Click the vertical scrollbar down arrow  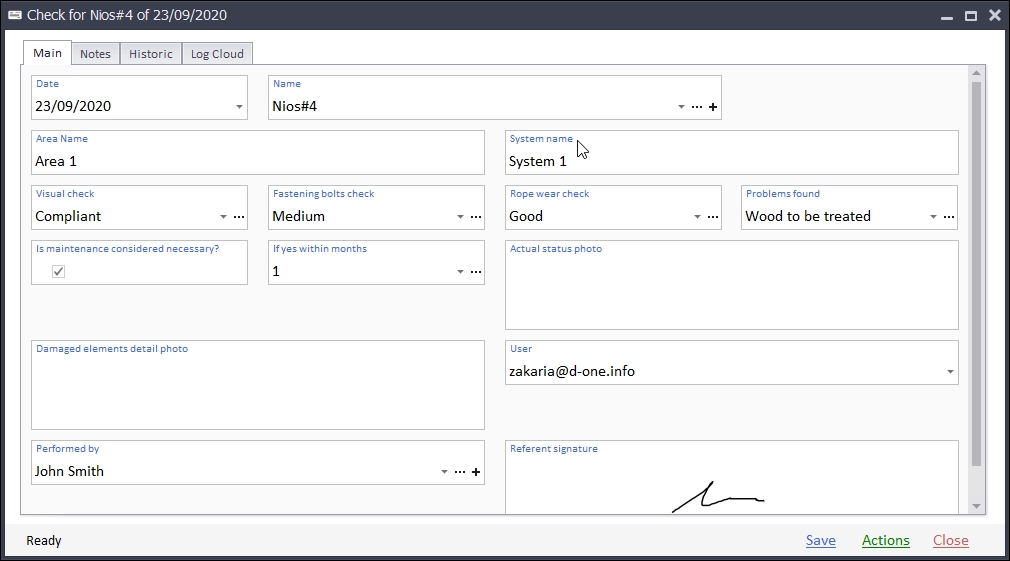pyautogui.click(x=977, y=507)
